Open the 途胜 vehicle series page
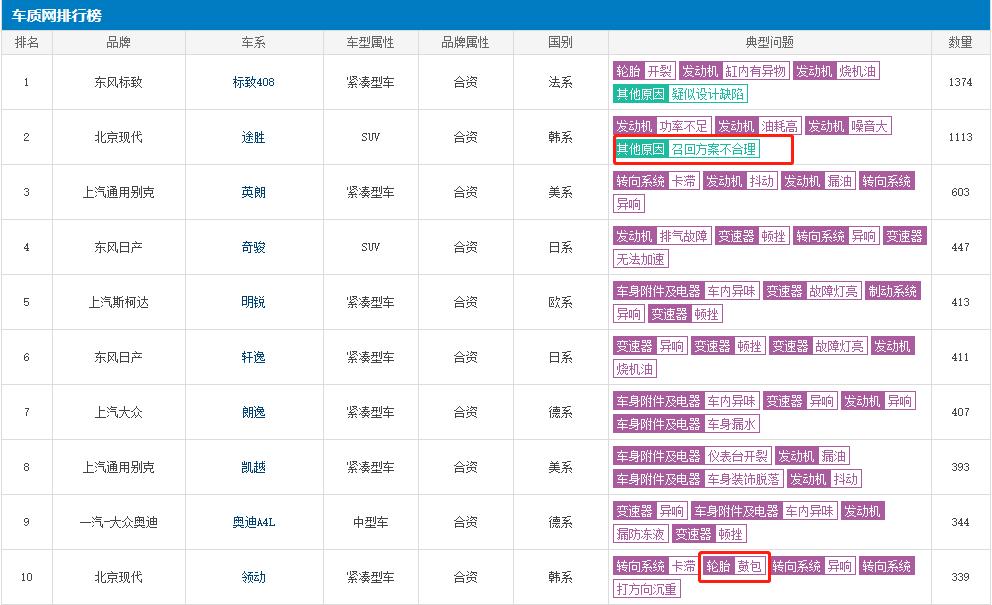This screenshot has height=605, width=992. 252,137
